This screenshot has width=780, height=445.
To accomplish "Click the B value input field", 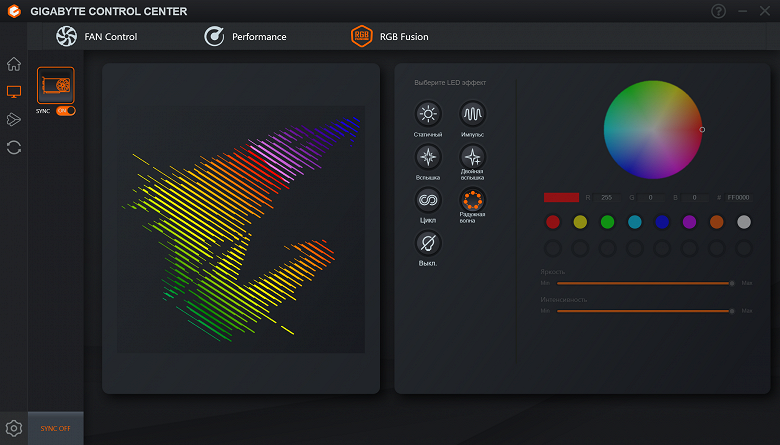I will [x=694, y=197].
